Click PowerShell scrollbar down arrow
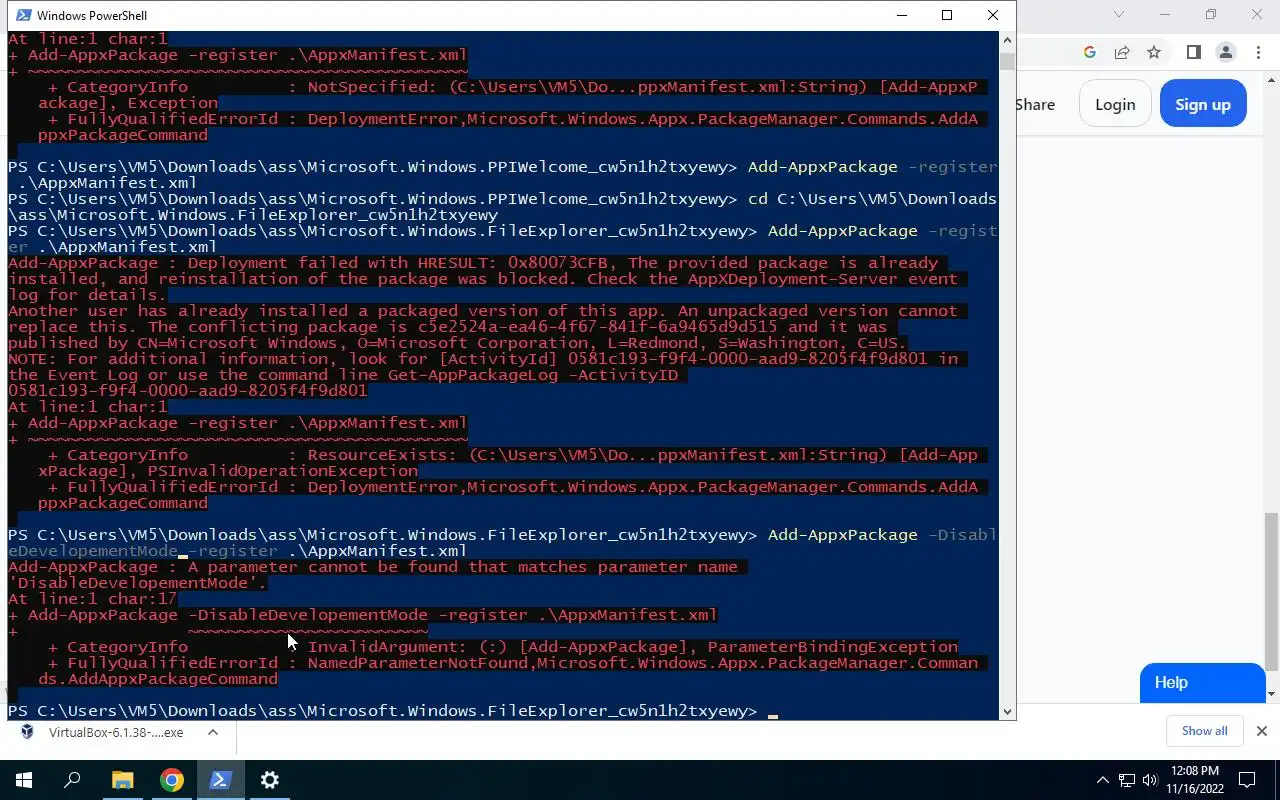The image size is (1280, 800). [x=1007, y=711]
